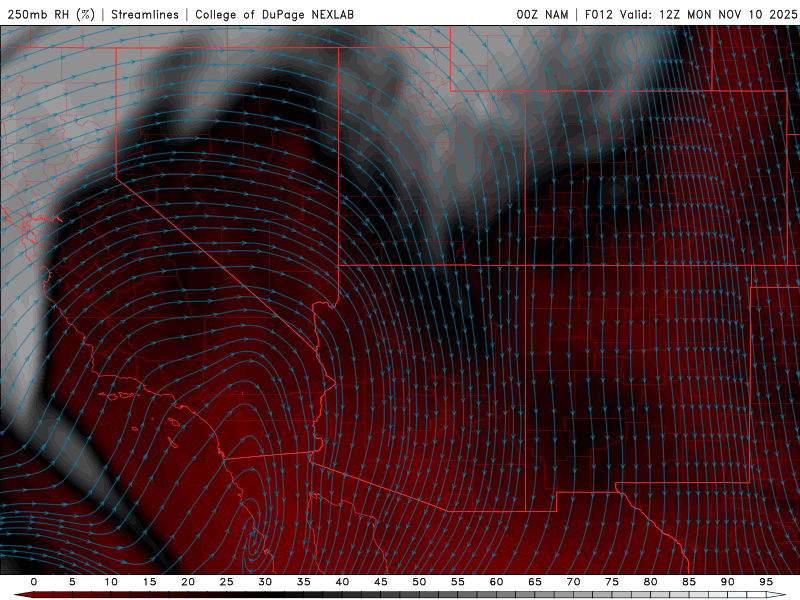Click the 35 value on color scale

pyautogui.click(x=304, y=582)
